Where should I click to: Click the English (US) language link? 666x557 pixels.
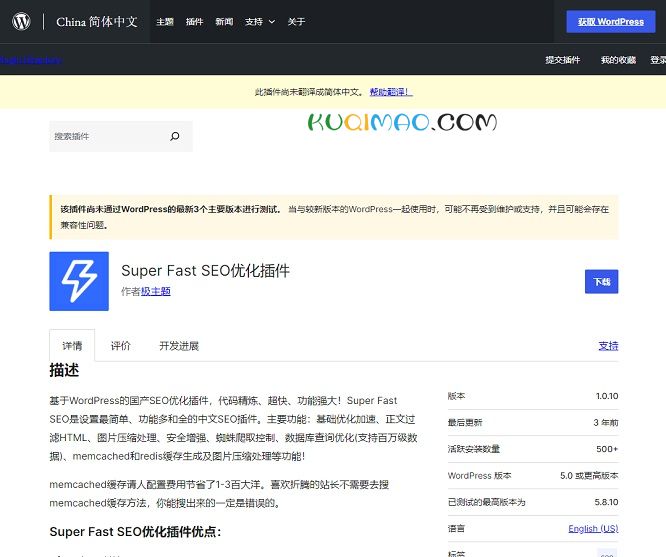point(593,529)
